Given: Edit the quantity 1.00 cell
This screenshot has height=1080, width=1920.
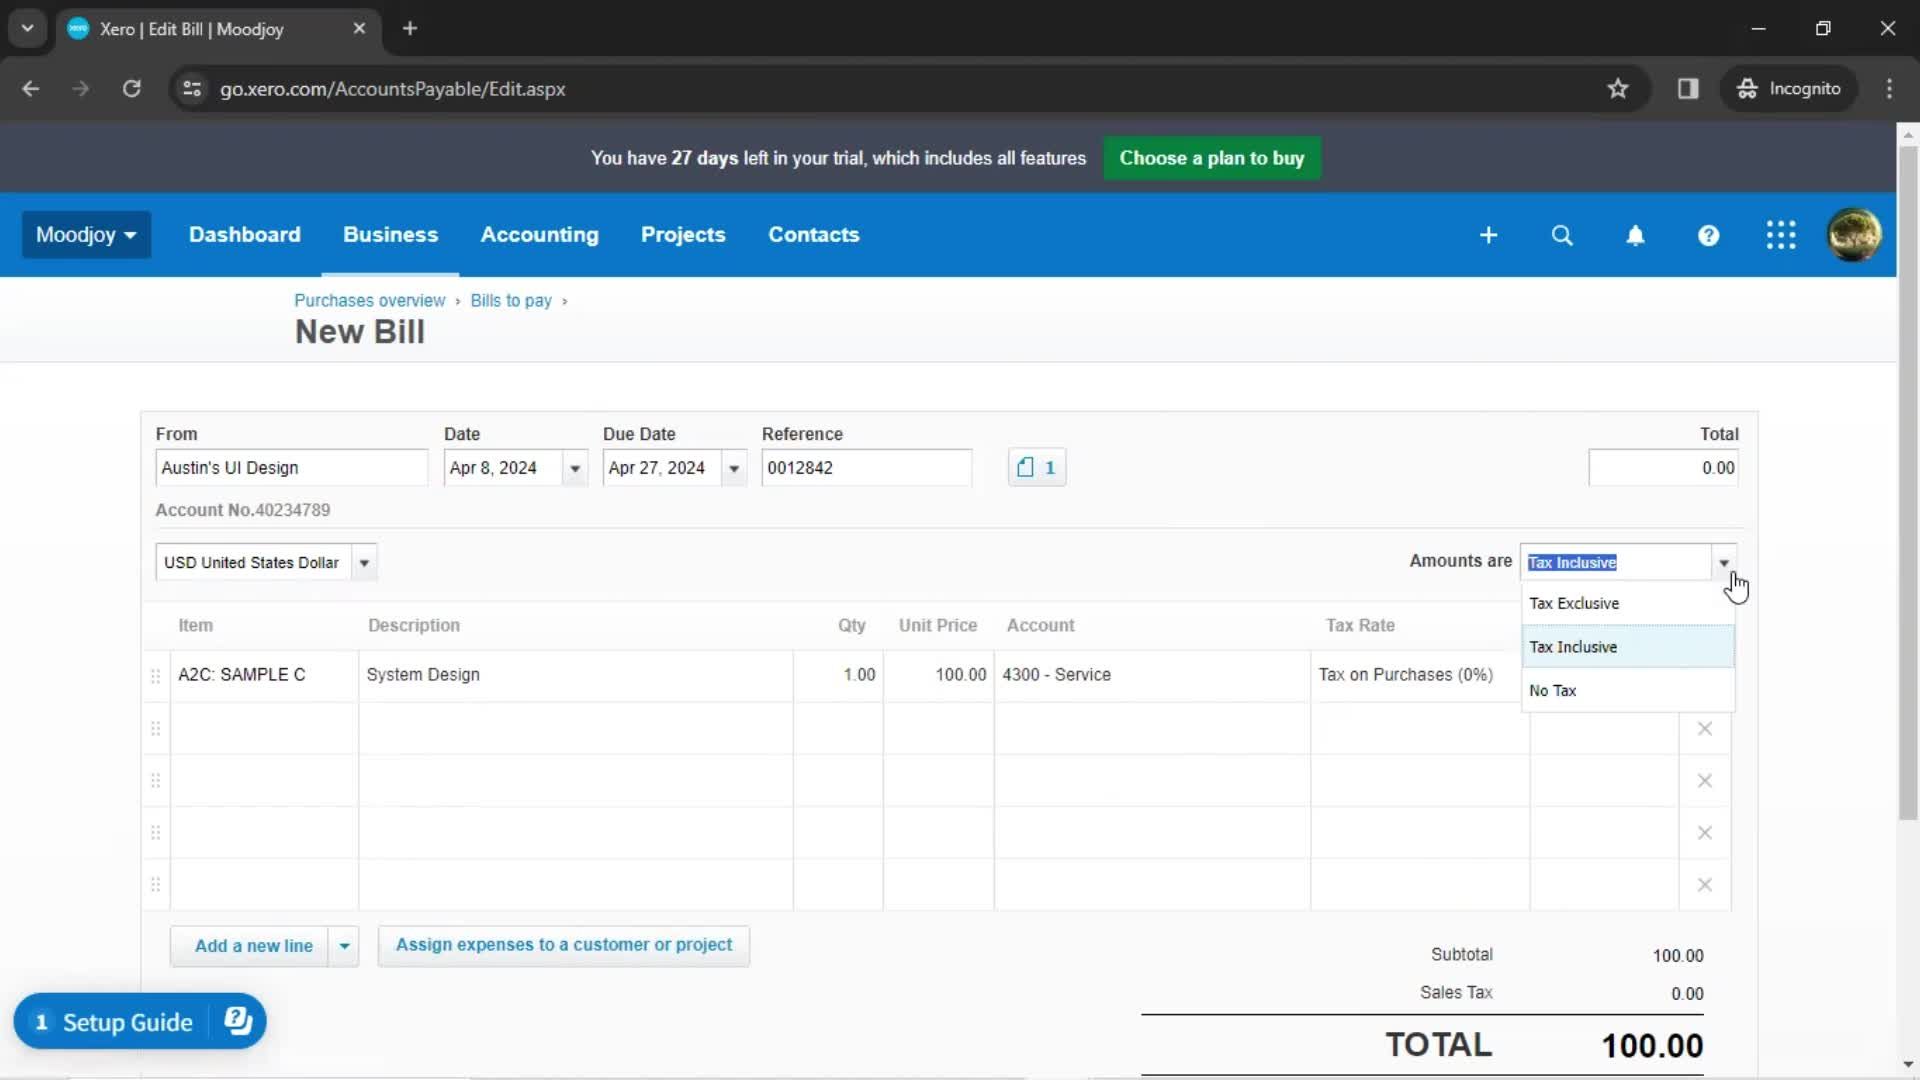Looking at the screenshot, I should pyautogui.click(x=838, y=675).
